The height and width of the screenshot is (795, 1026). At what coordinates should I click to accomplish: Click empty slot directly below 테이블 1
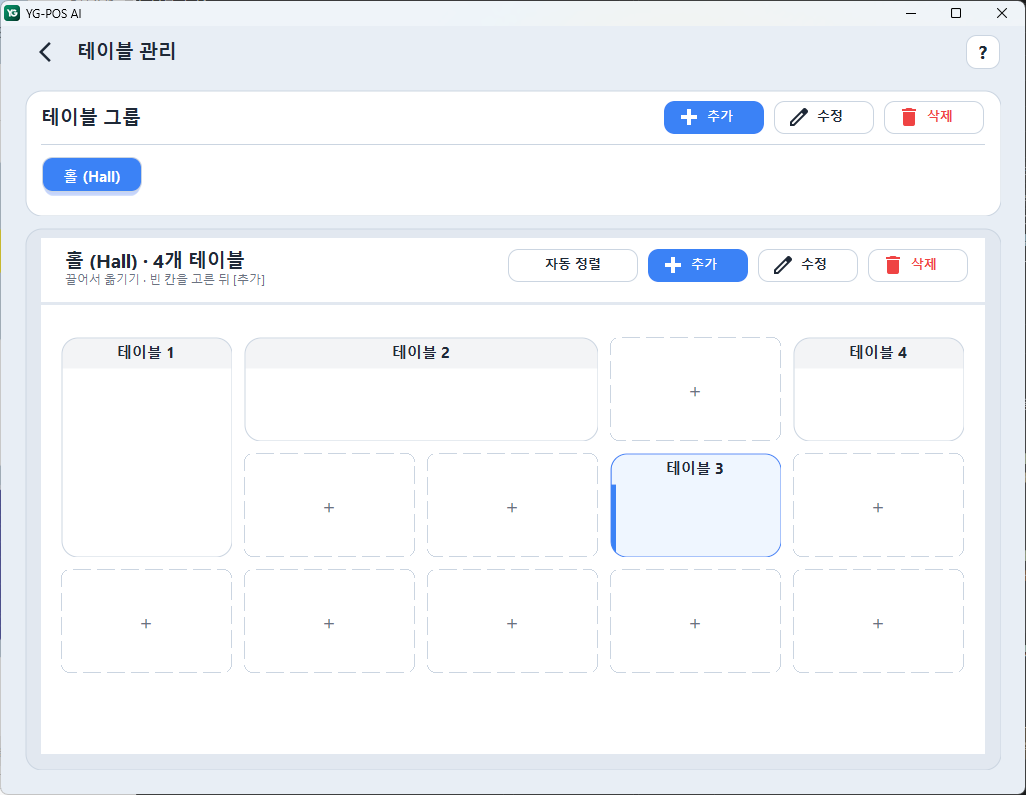[147, 620]
